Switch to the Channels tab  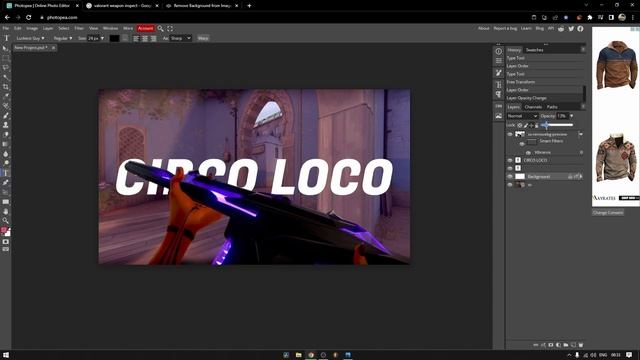click(x=533, y=107)
